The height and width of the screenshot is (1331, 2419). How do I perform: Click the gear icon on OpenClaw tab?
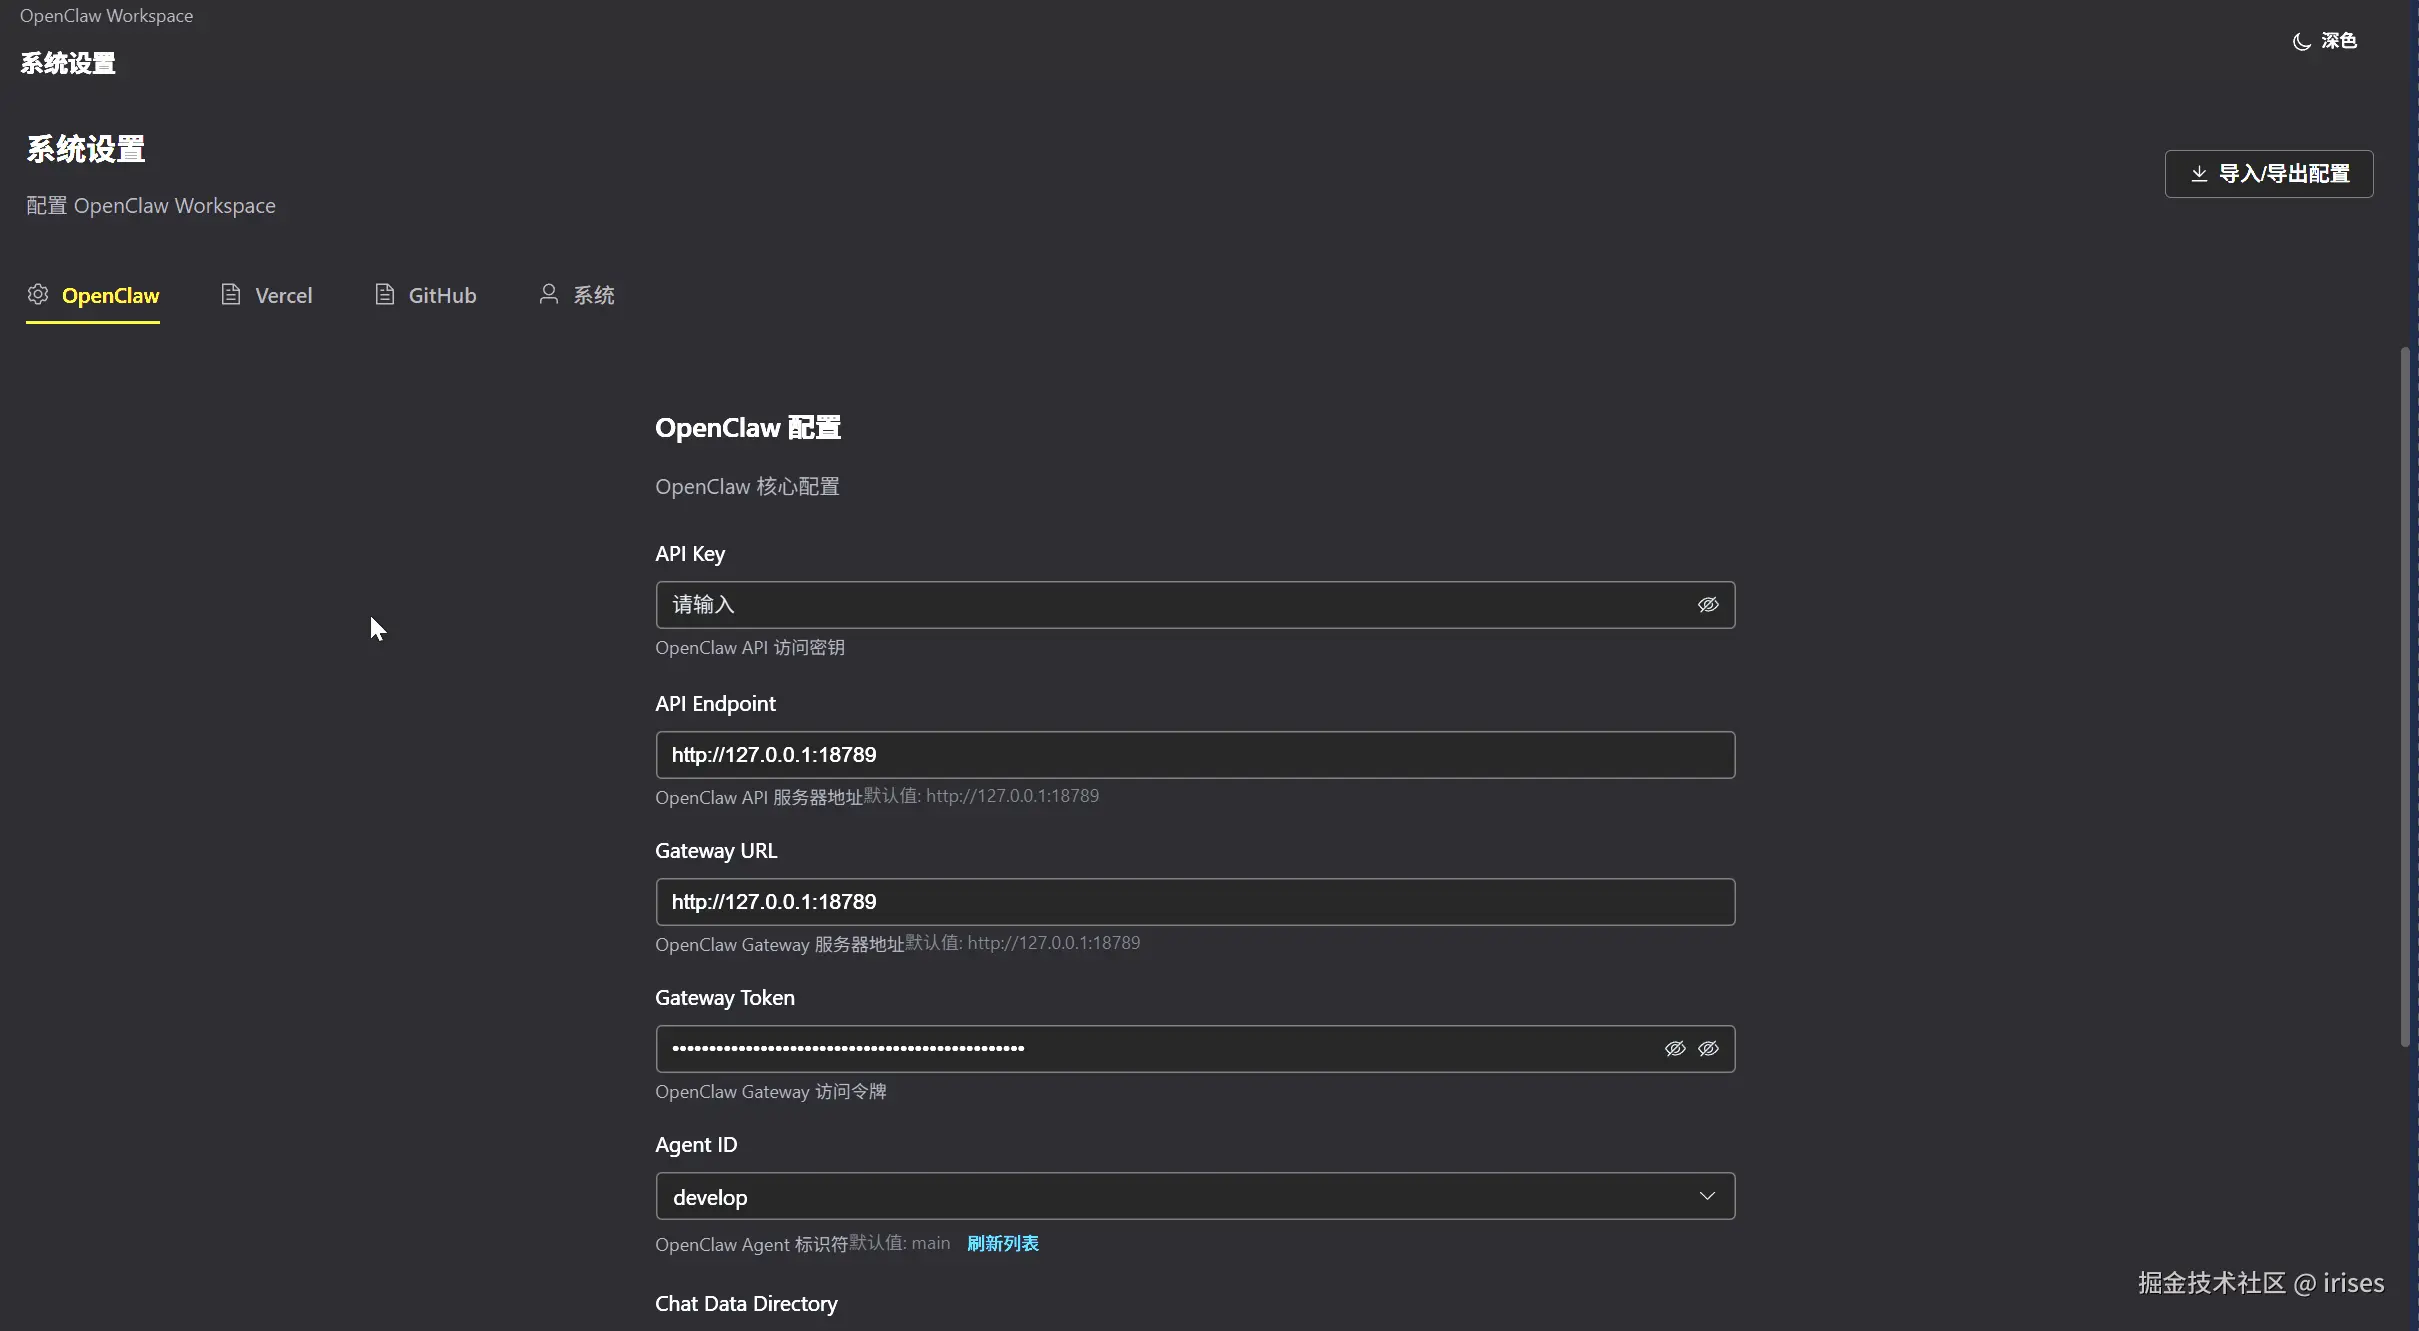pyautogui.click(x=38, y=294)
